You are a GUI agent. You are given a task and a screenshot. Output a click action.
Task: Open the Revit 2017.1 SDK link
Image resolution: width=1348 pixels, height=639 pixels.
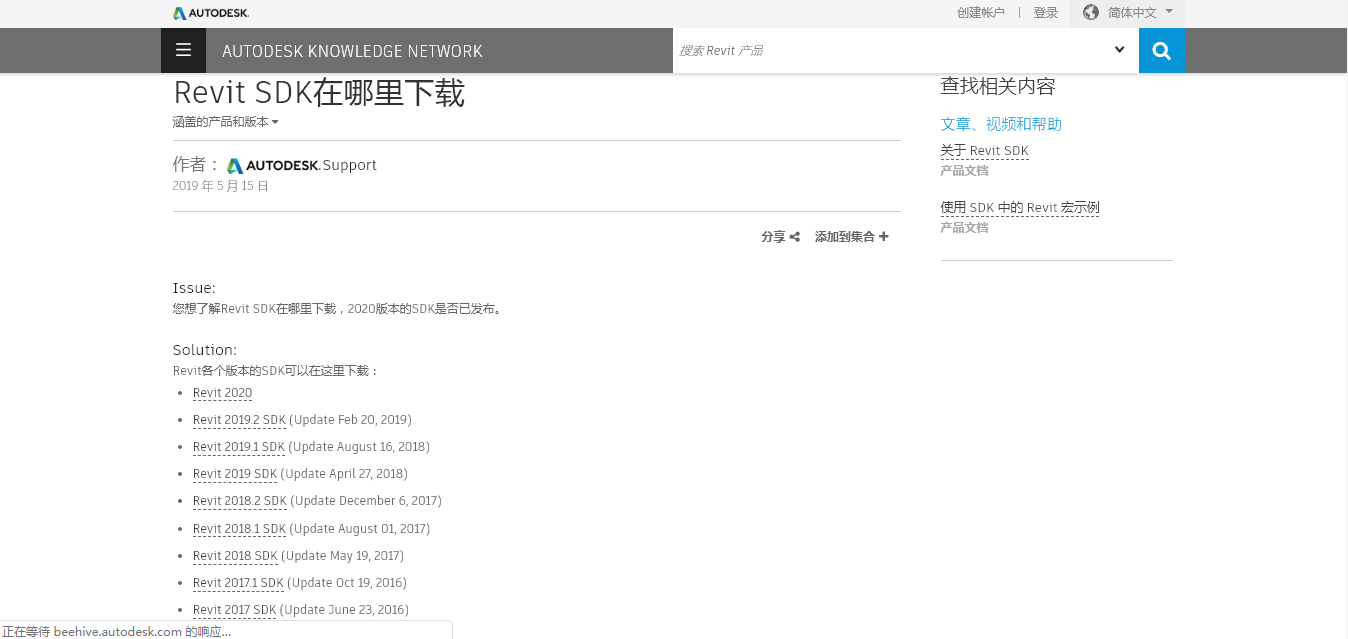(236, 582)
